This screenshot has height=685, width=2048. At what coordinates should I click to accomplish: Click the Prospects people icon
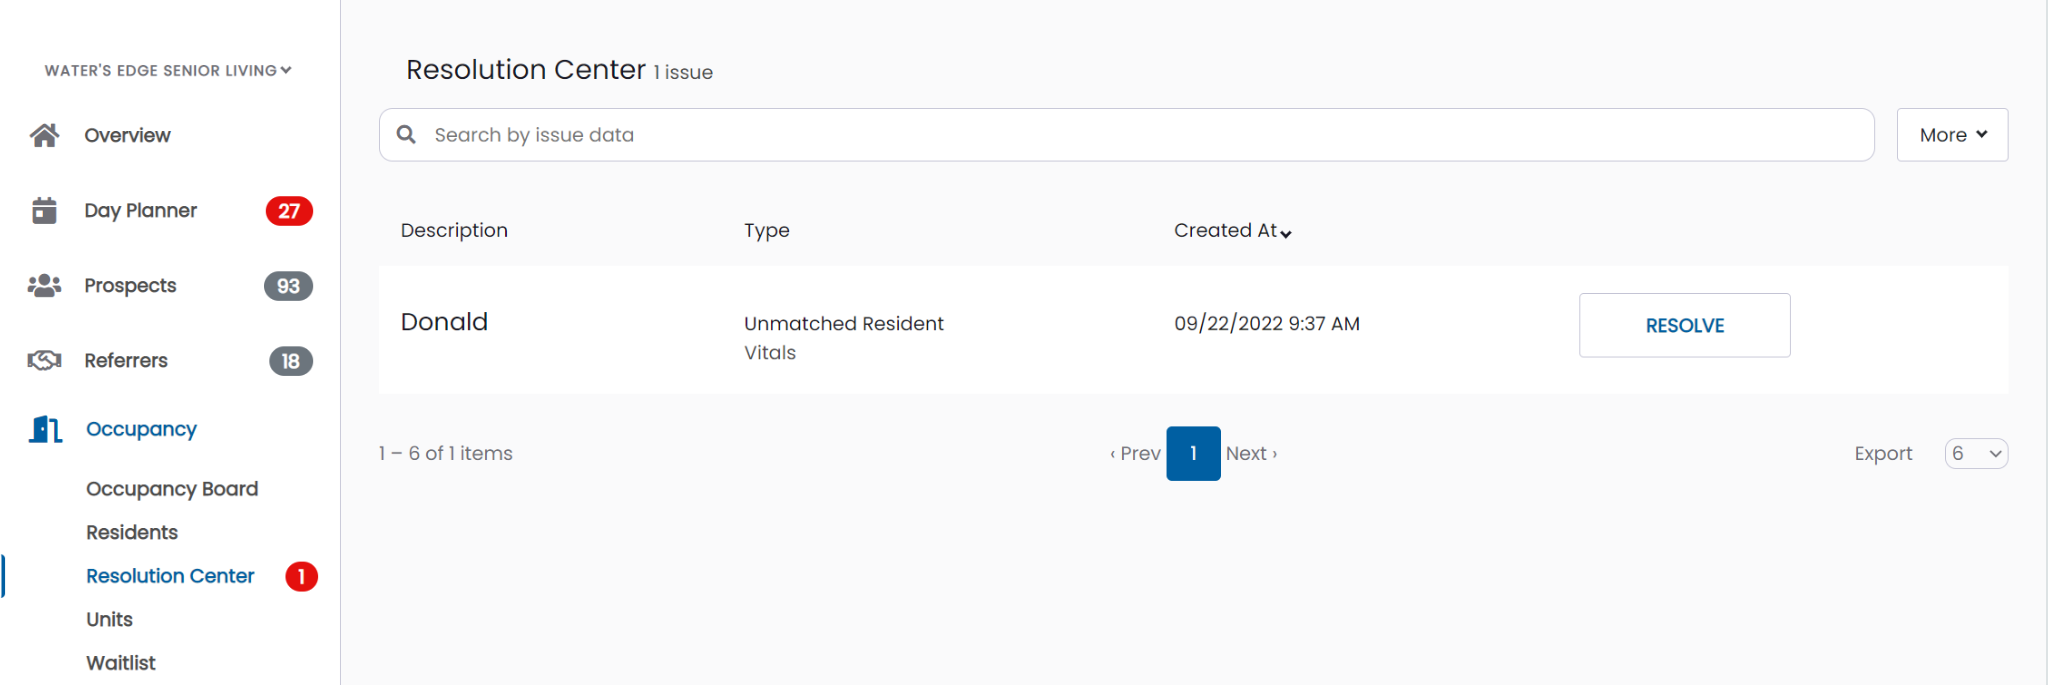pyautogui.click(x=44, y=286)
